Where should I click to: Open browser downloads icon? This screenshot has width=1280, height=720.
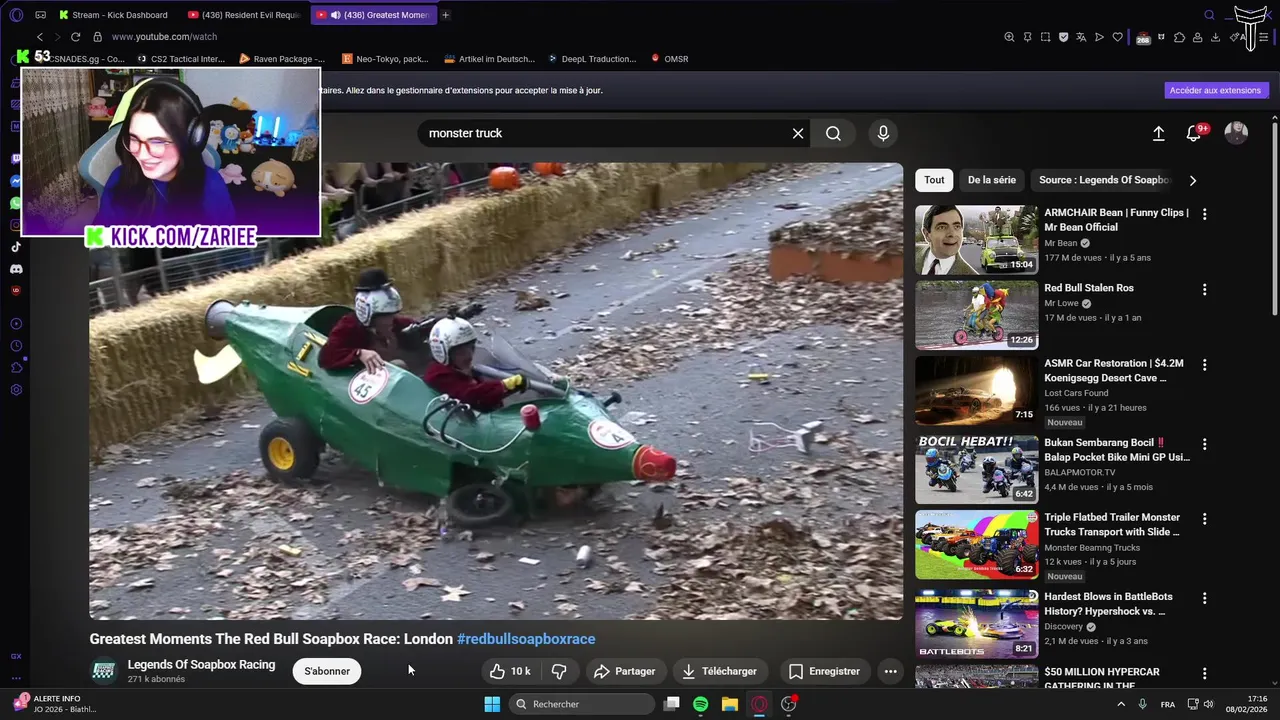pos(1215,37)
